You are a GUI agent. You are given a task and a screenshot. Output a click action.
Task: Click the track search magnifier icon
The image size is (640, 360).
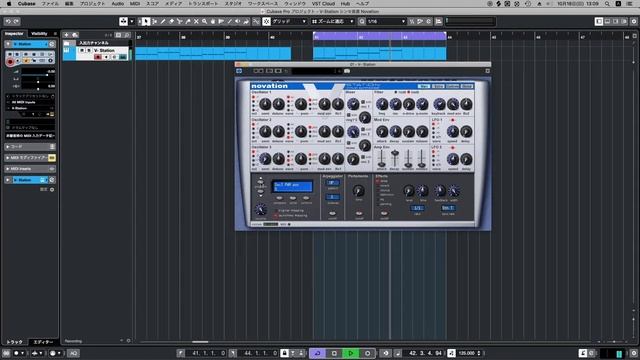127,35
